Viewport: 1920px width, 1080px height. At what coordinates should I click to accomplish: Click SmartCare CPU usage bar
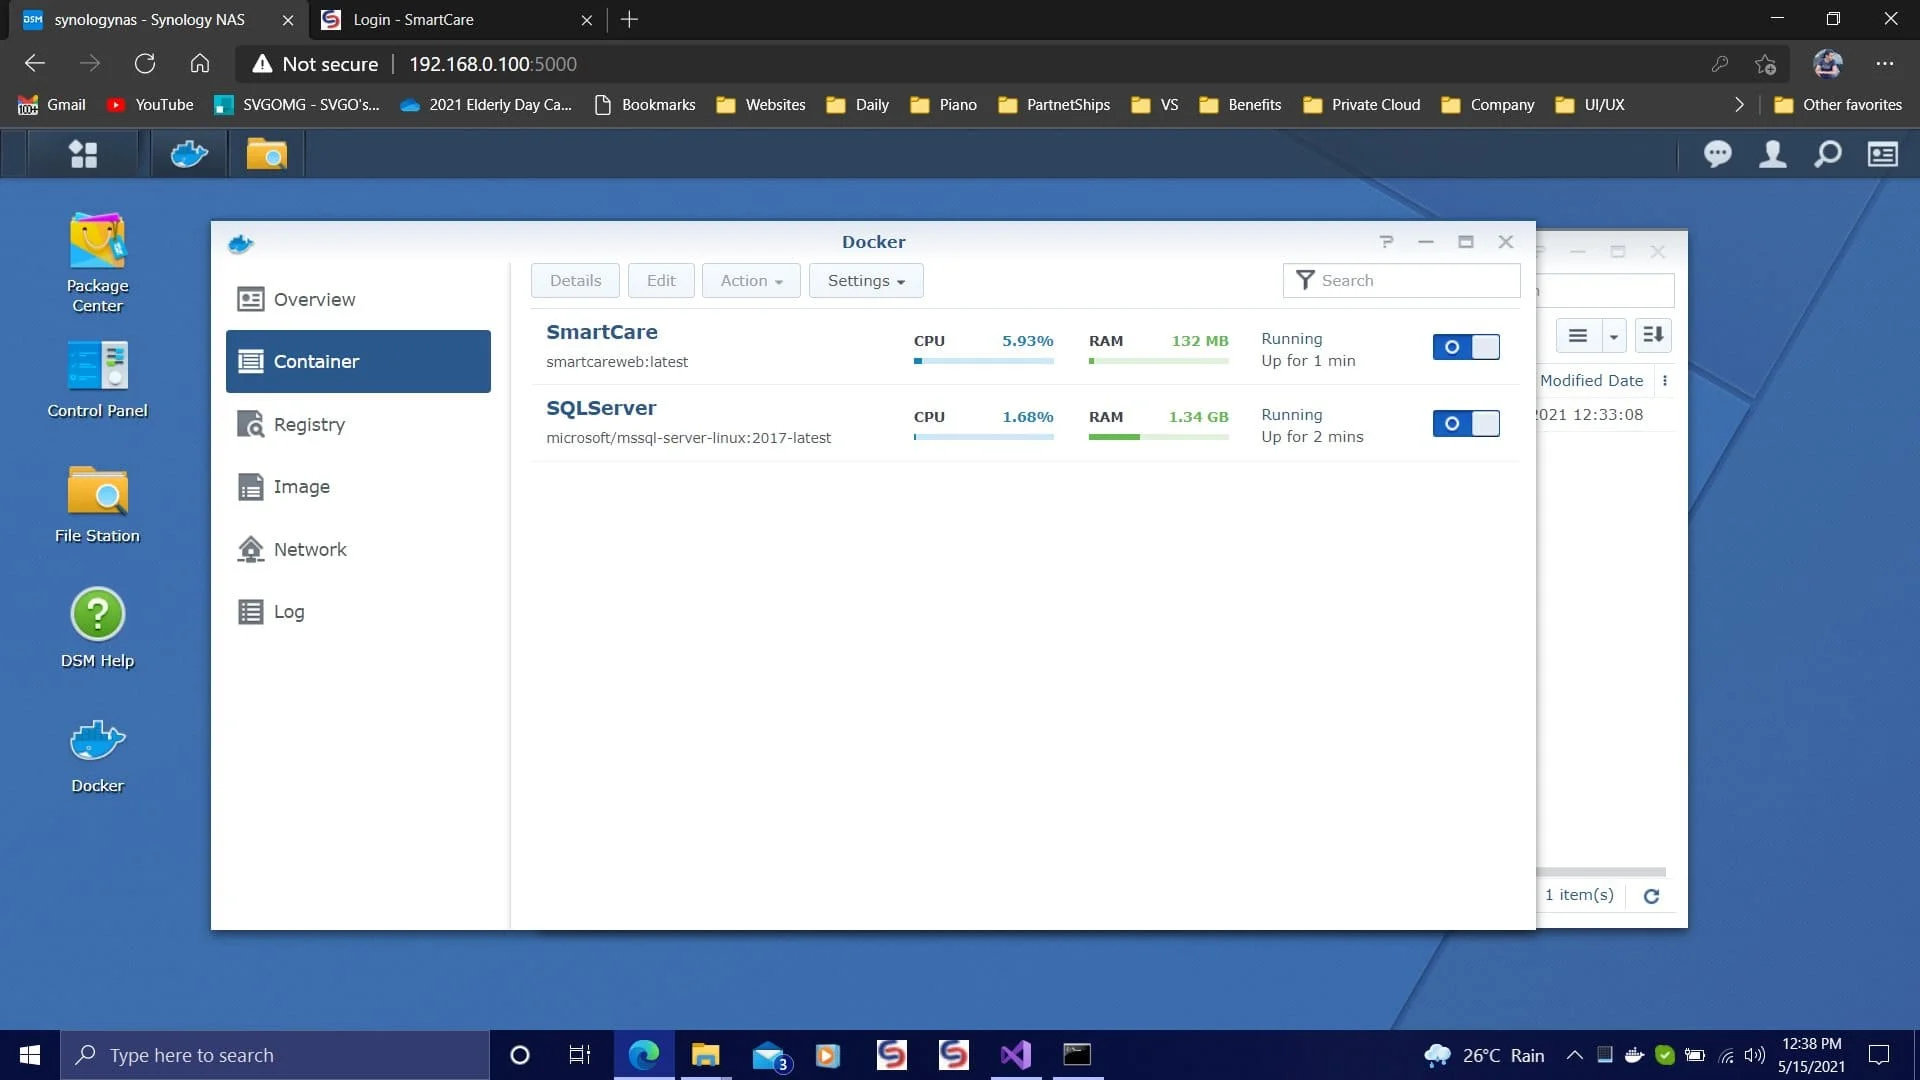984,361
